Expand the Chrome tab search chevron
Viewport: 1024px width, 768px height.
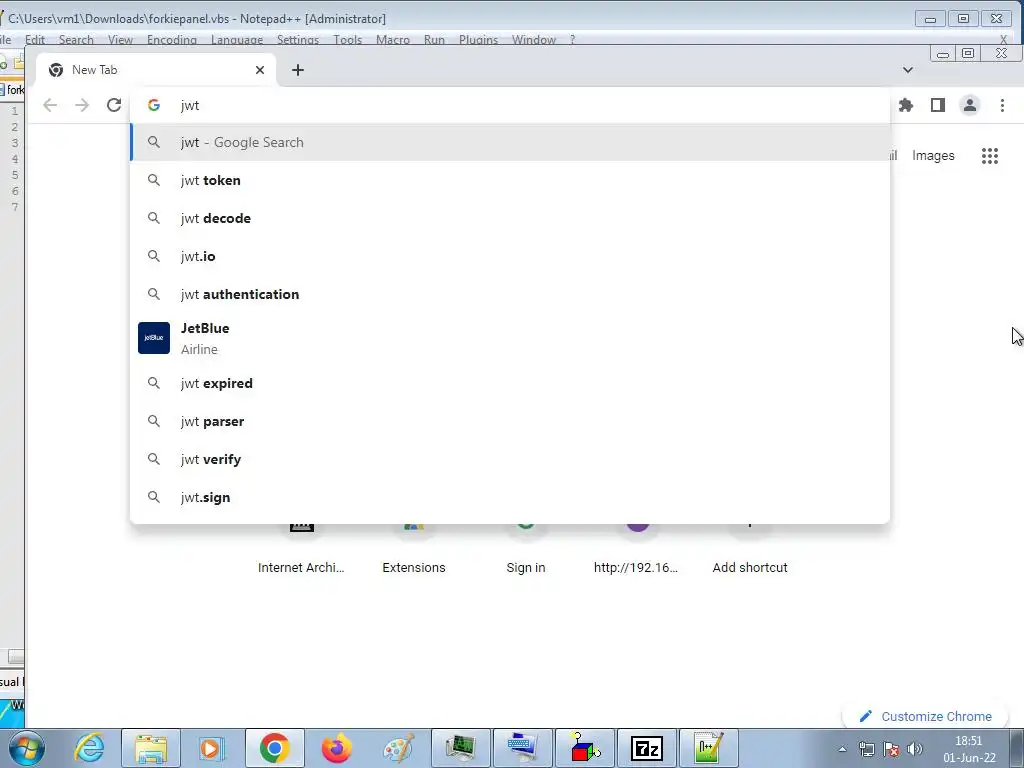tap(908, 70)
